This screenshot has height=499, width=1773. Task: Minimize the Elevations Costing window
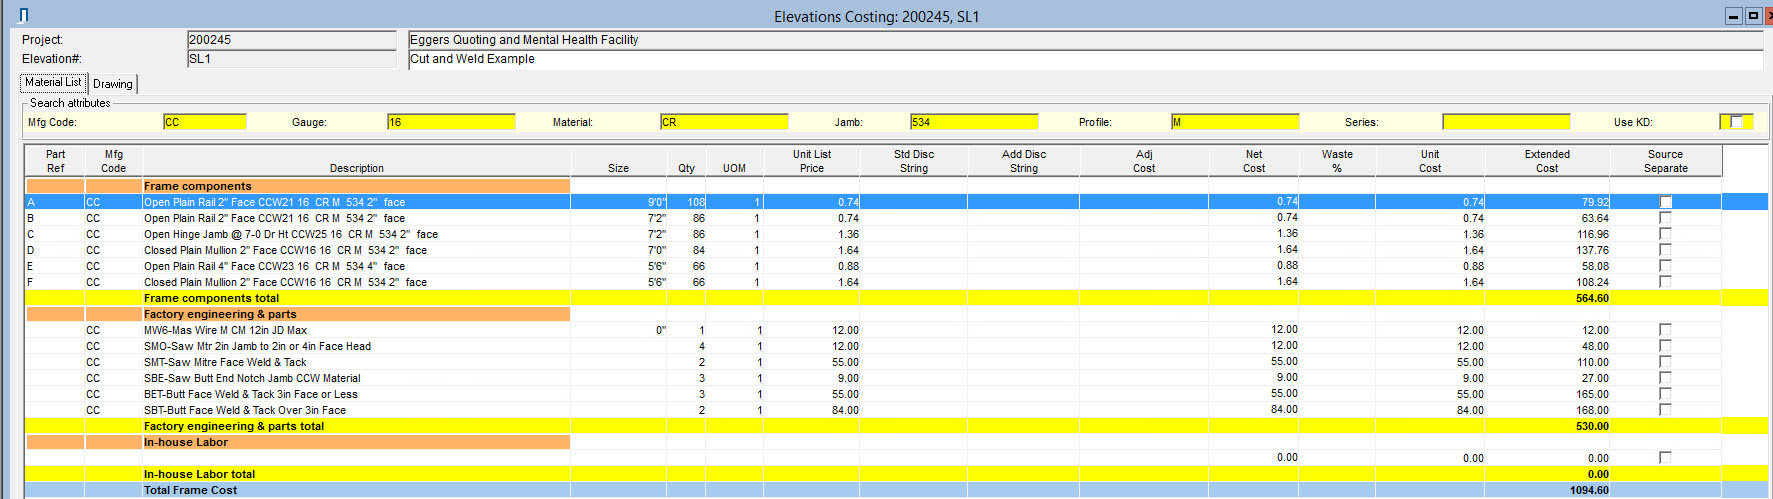pyautogui.click(x=1734, y=15)
